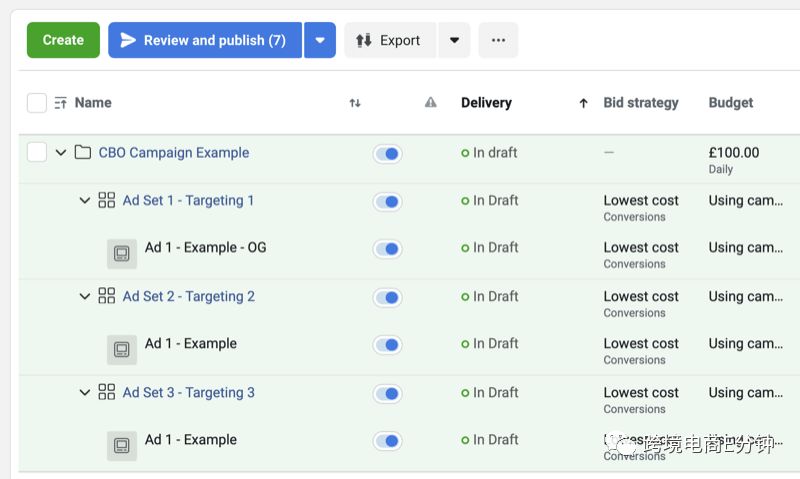This screenshot has height=479, width=800.
Task: Click the campaign folder icon
Action: (83, 152)
